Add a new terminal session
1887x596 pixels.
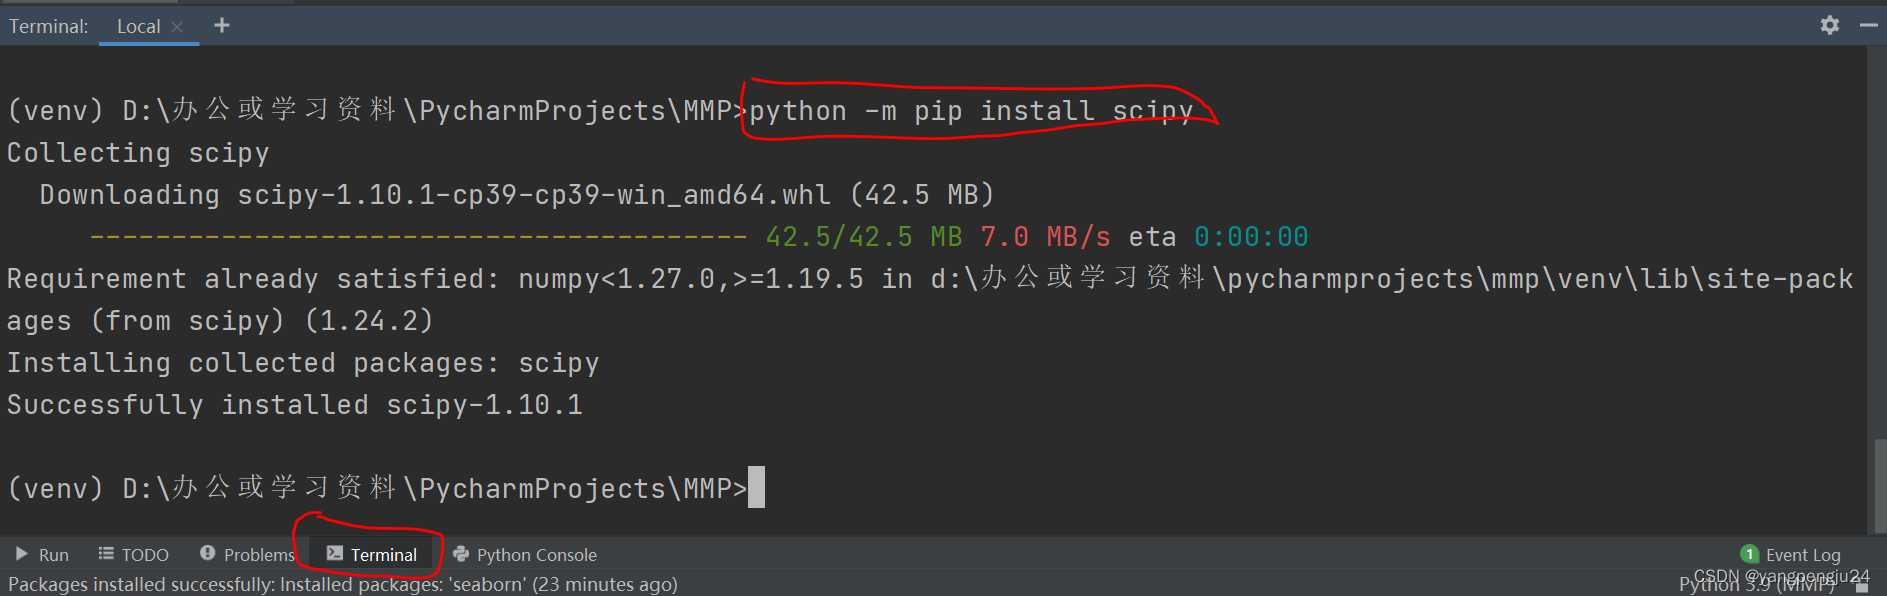point(222,25)
